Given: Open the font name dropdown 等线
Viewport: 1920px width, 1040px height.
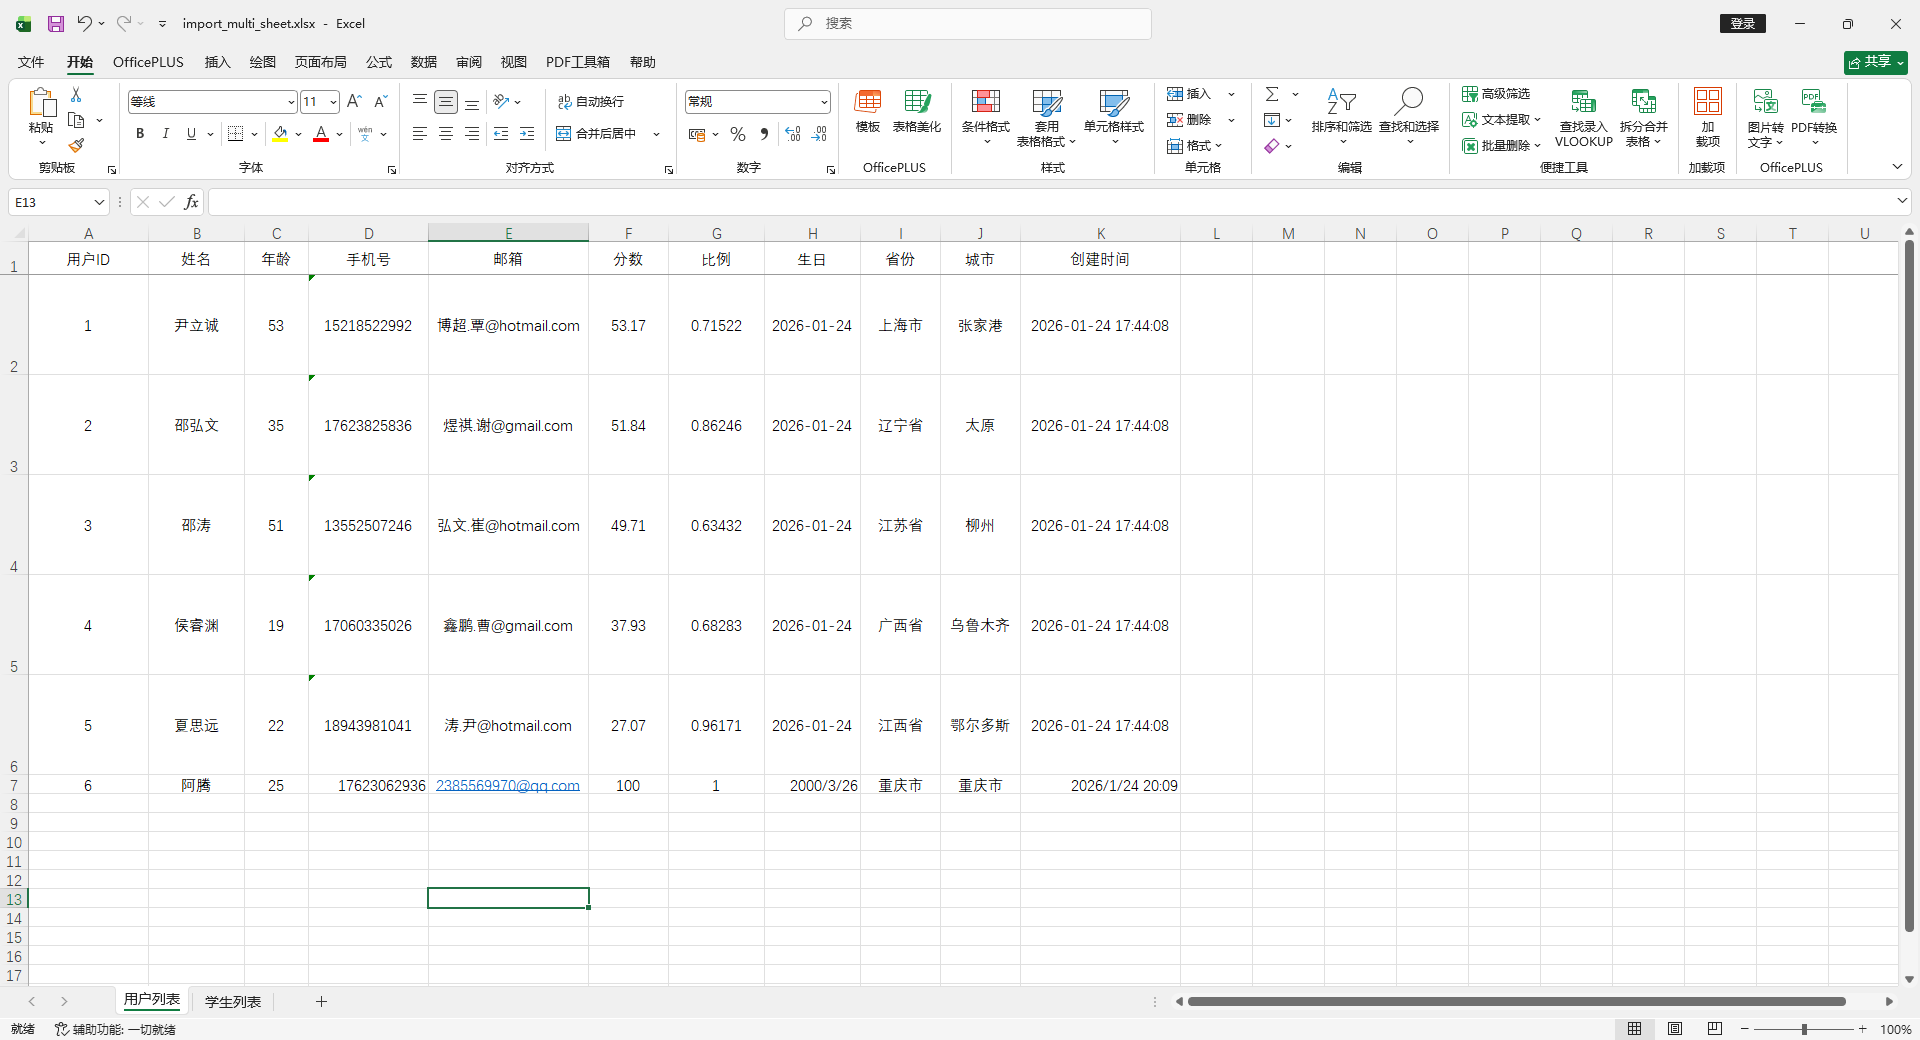Looking at the screenshot, I should (x=291, y=102).
